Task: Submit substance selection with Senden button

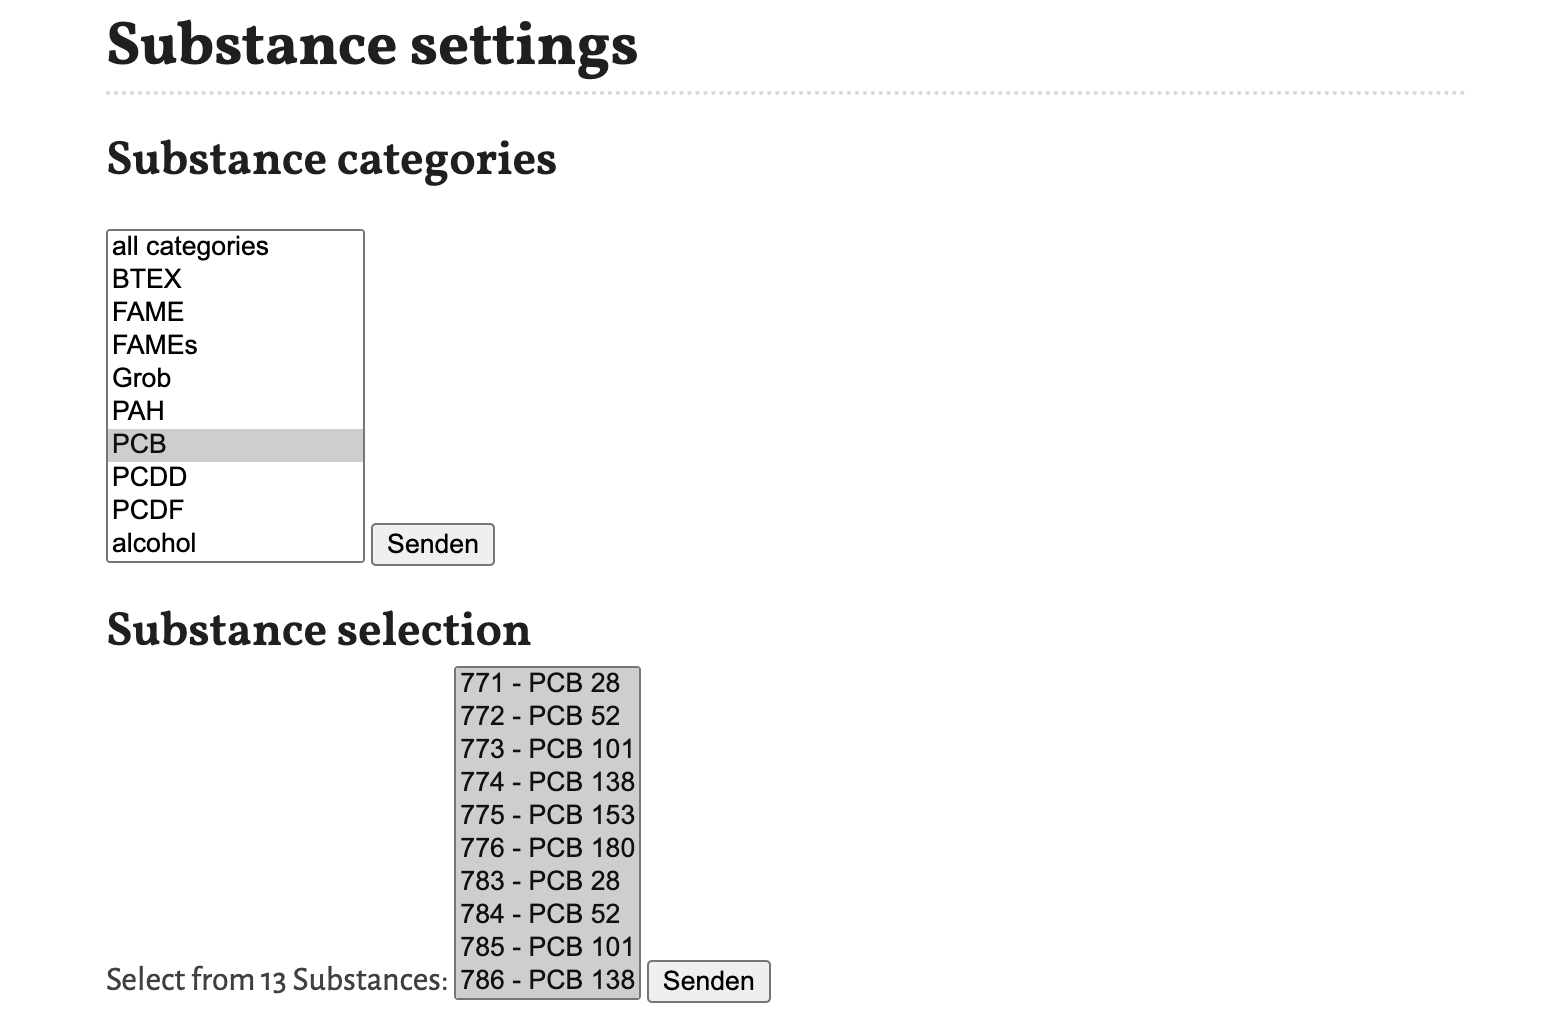Action: [708, 981]
